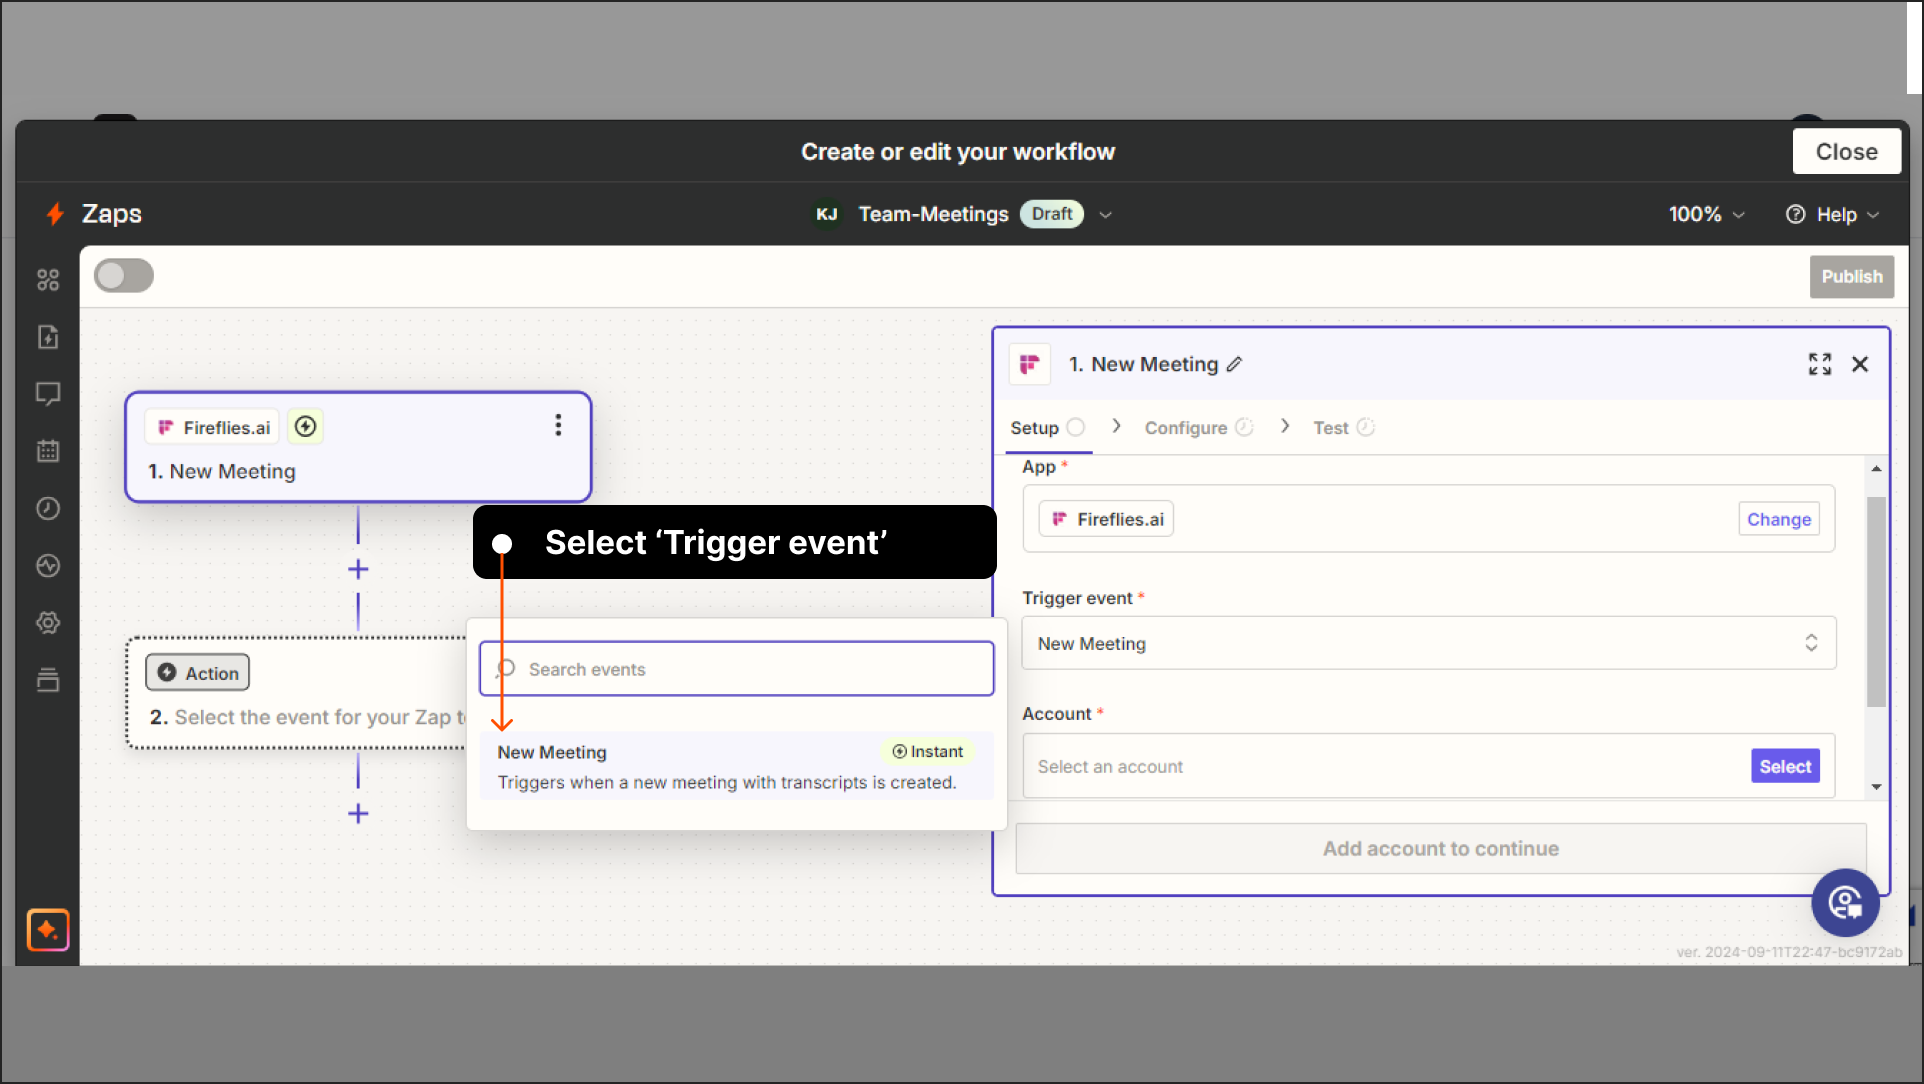This screenshot has height=1084, width=1924.
Task: Close the New Meeting step panel
Action: (x=1860, y=364)
